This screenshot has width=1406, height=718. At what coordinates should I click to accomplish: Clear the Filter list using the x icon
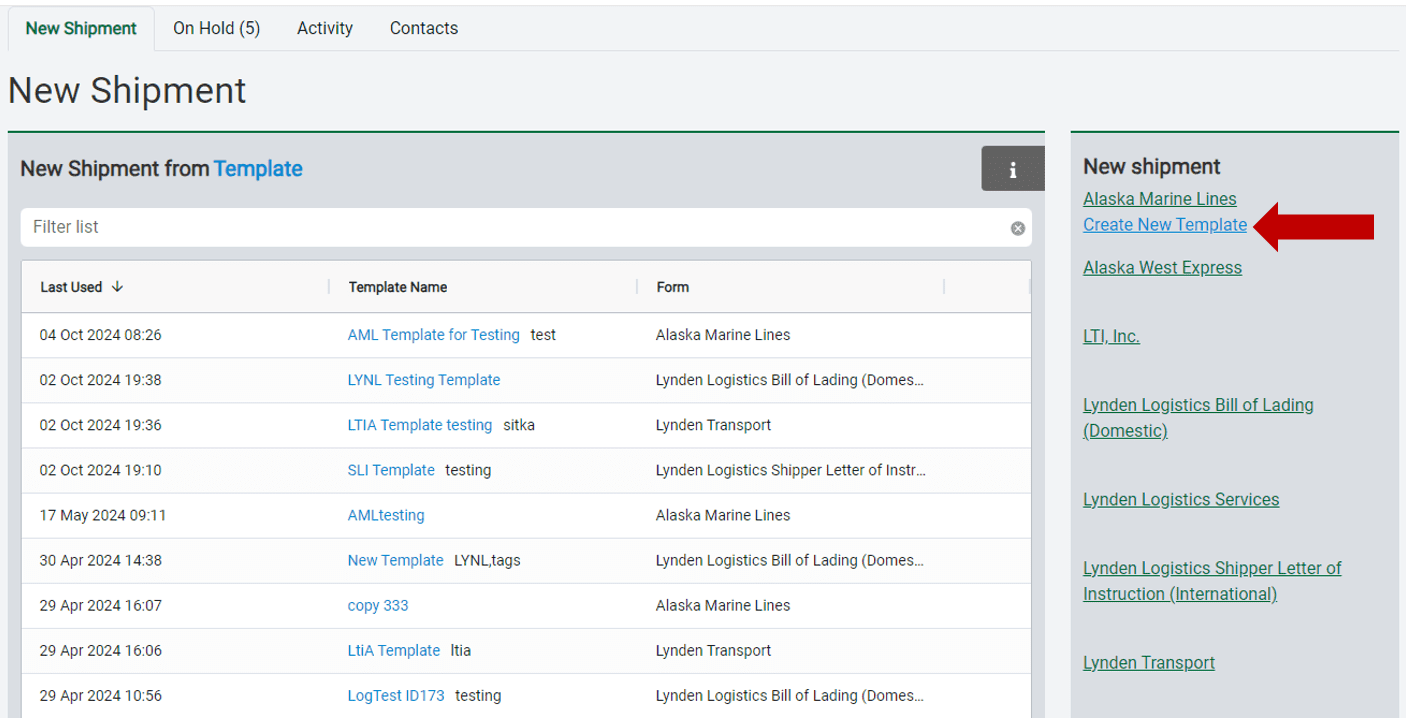pyautogui.click(x=1017, y=227)
